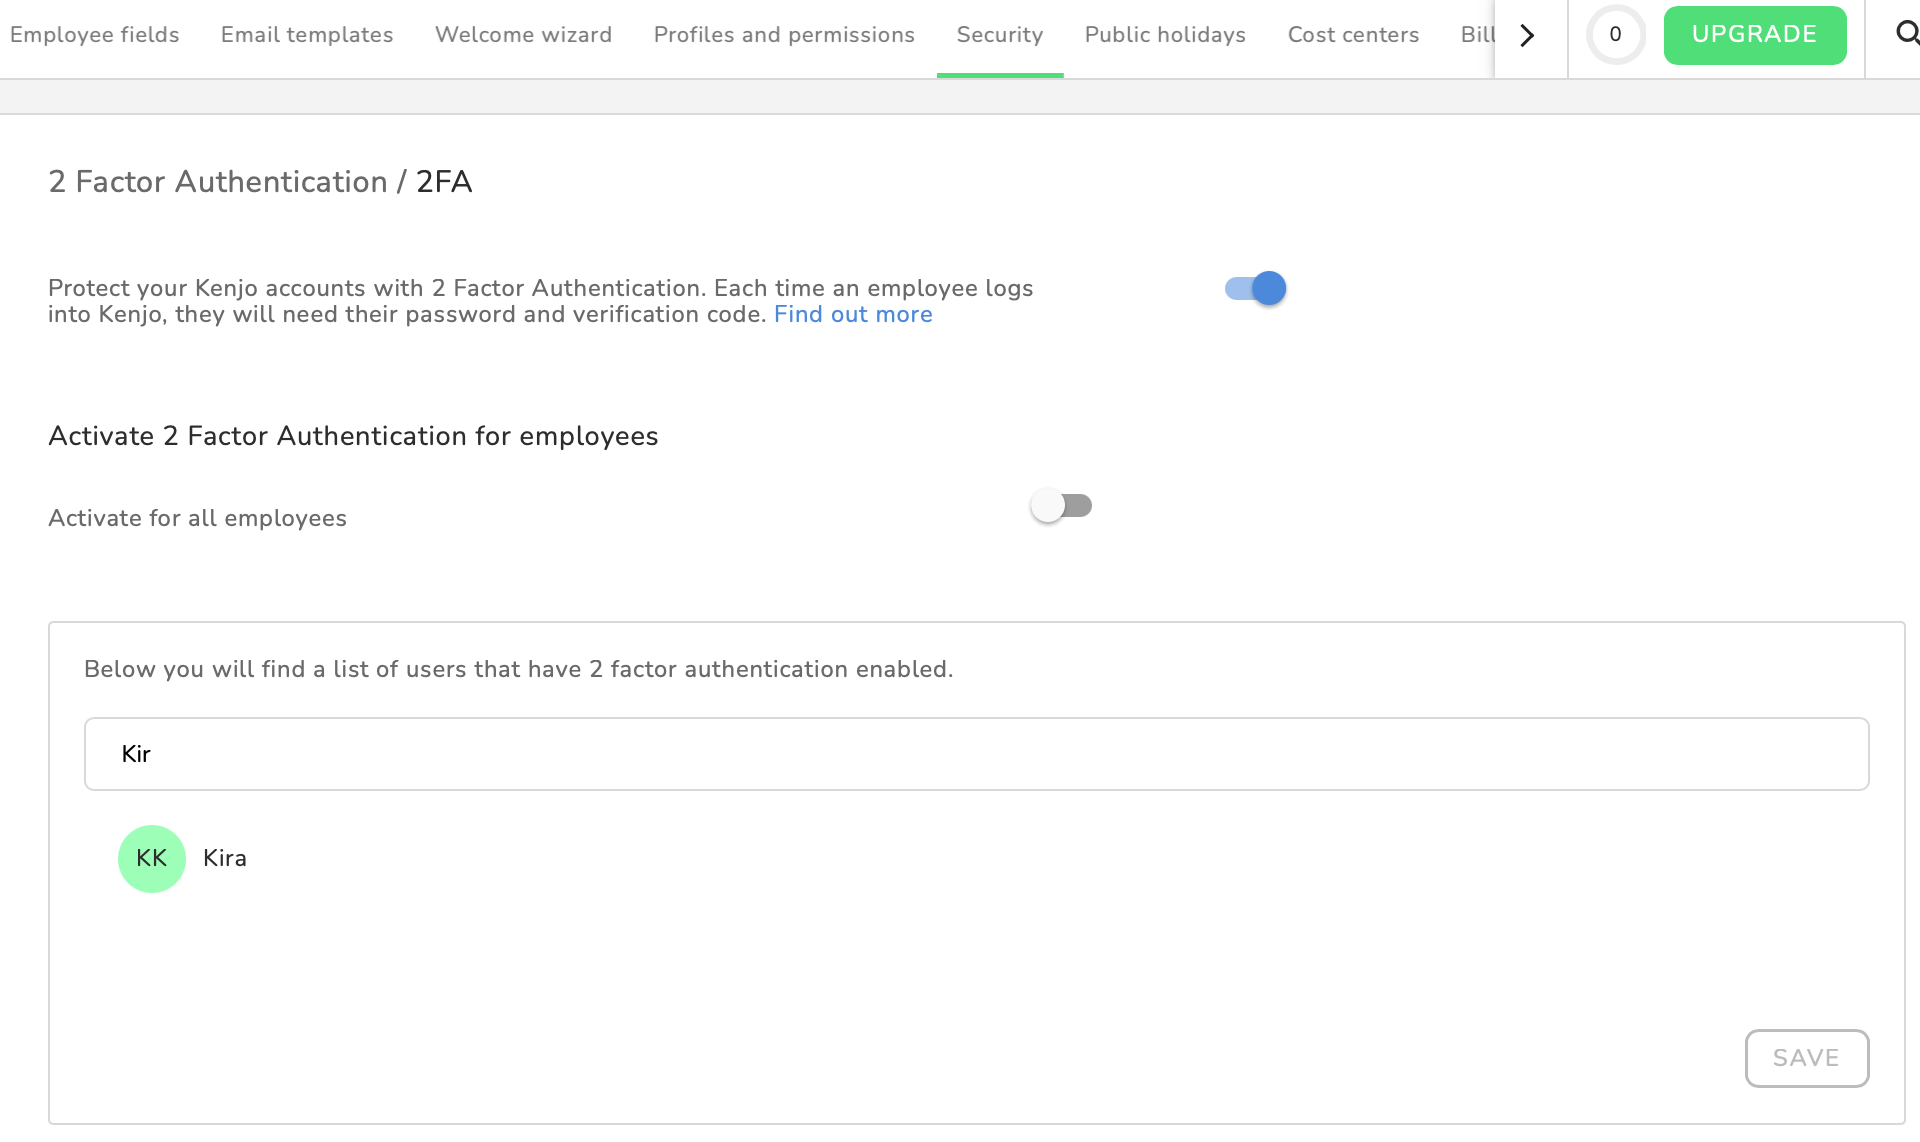Open the Find out more link
The height and width of the screenshot is (1142, 1920).
click(x=852, y=315)
